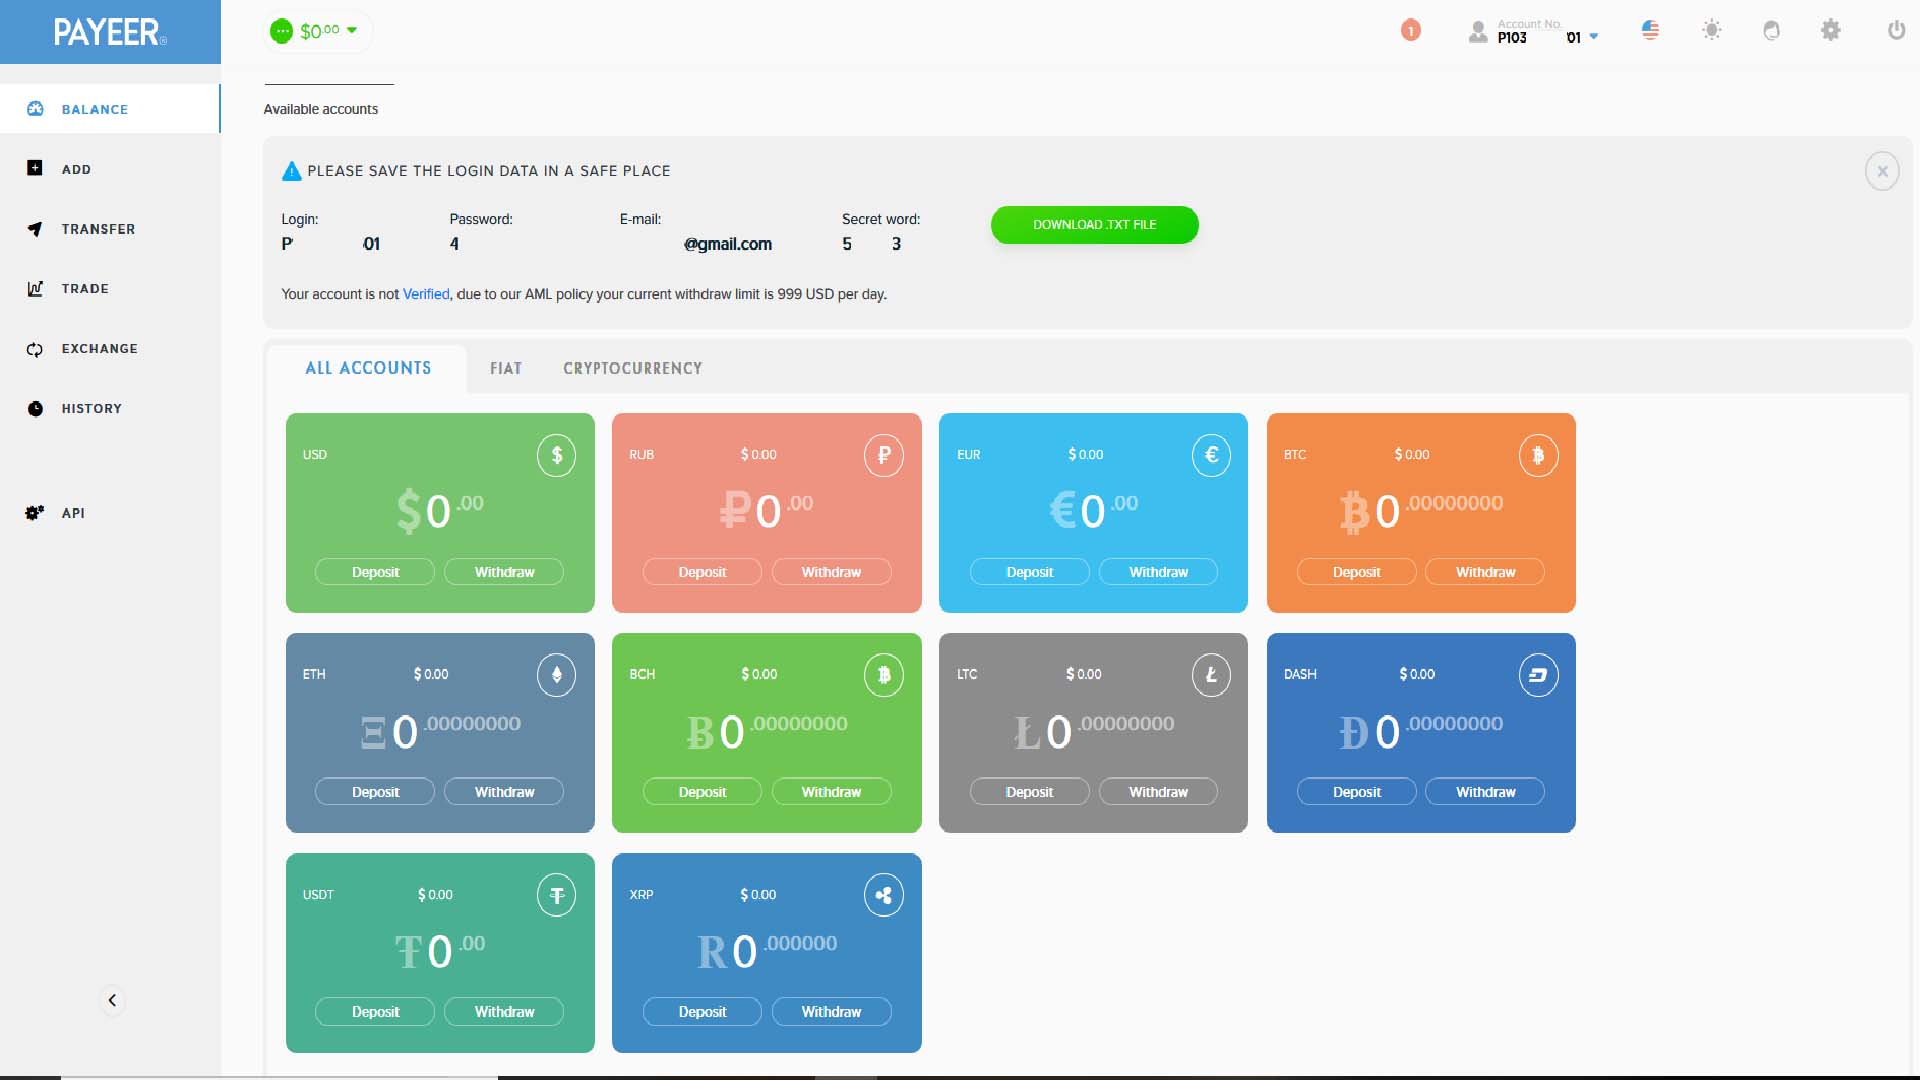The width and height of the screenshot is (1920, 1080).
Task: Expand the Account No. dropdown arrow
Action: pos(1594,37)
